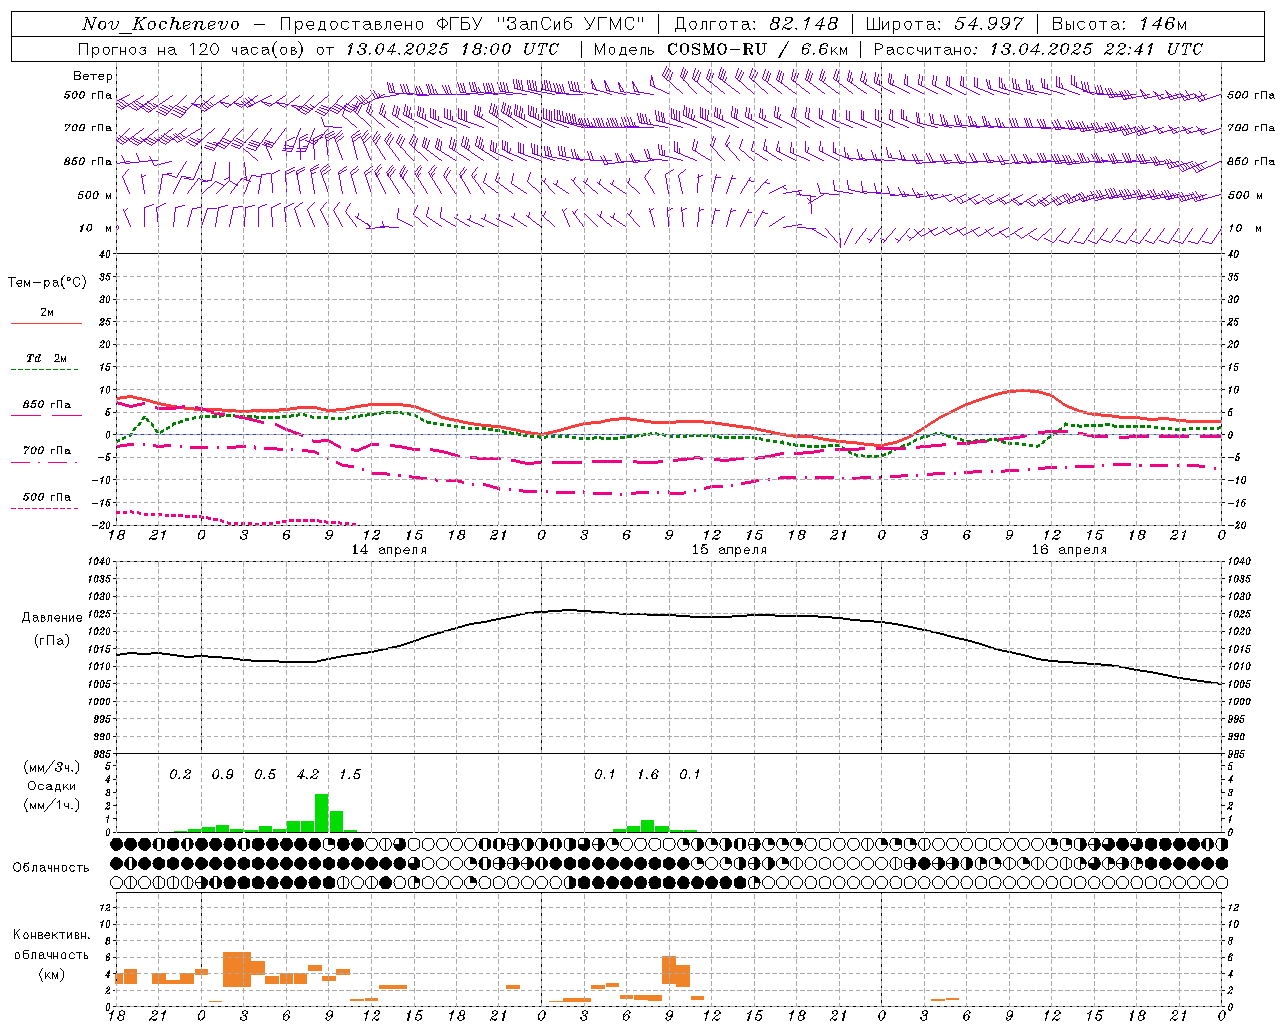Select the 500 гПа temperature legend entry

point(47,497)
